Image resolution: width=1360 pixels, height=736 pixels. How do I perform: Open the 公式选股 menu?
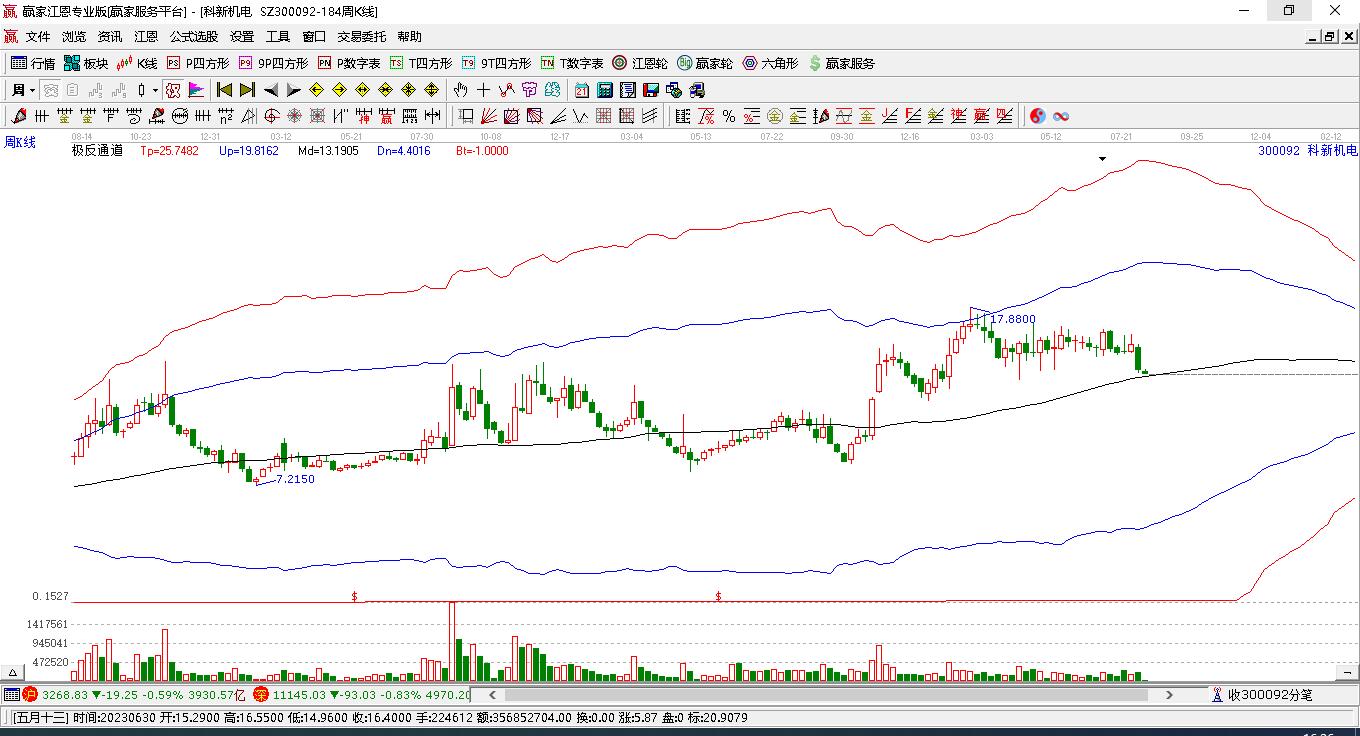coord(193,37)
